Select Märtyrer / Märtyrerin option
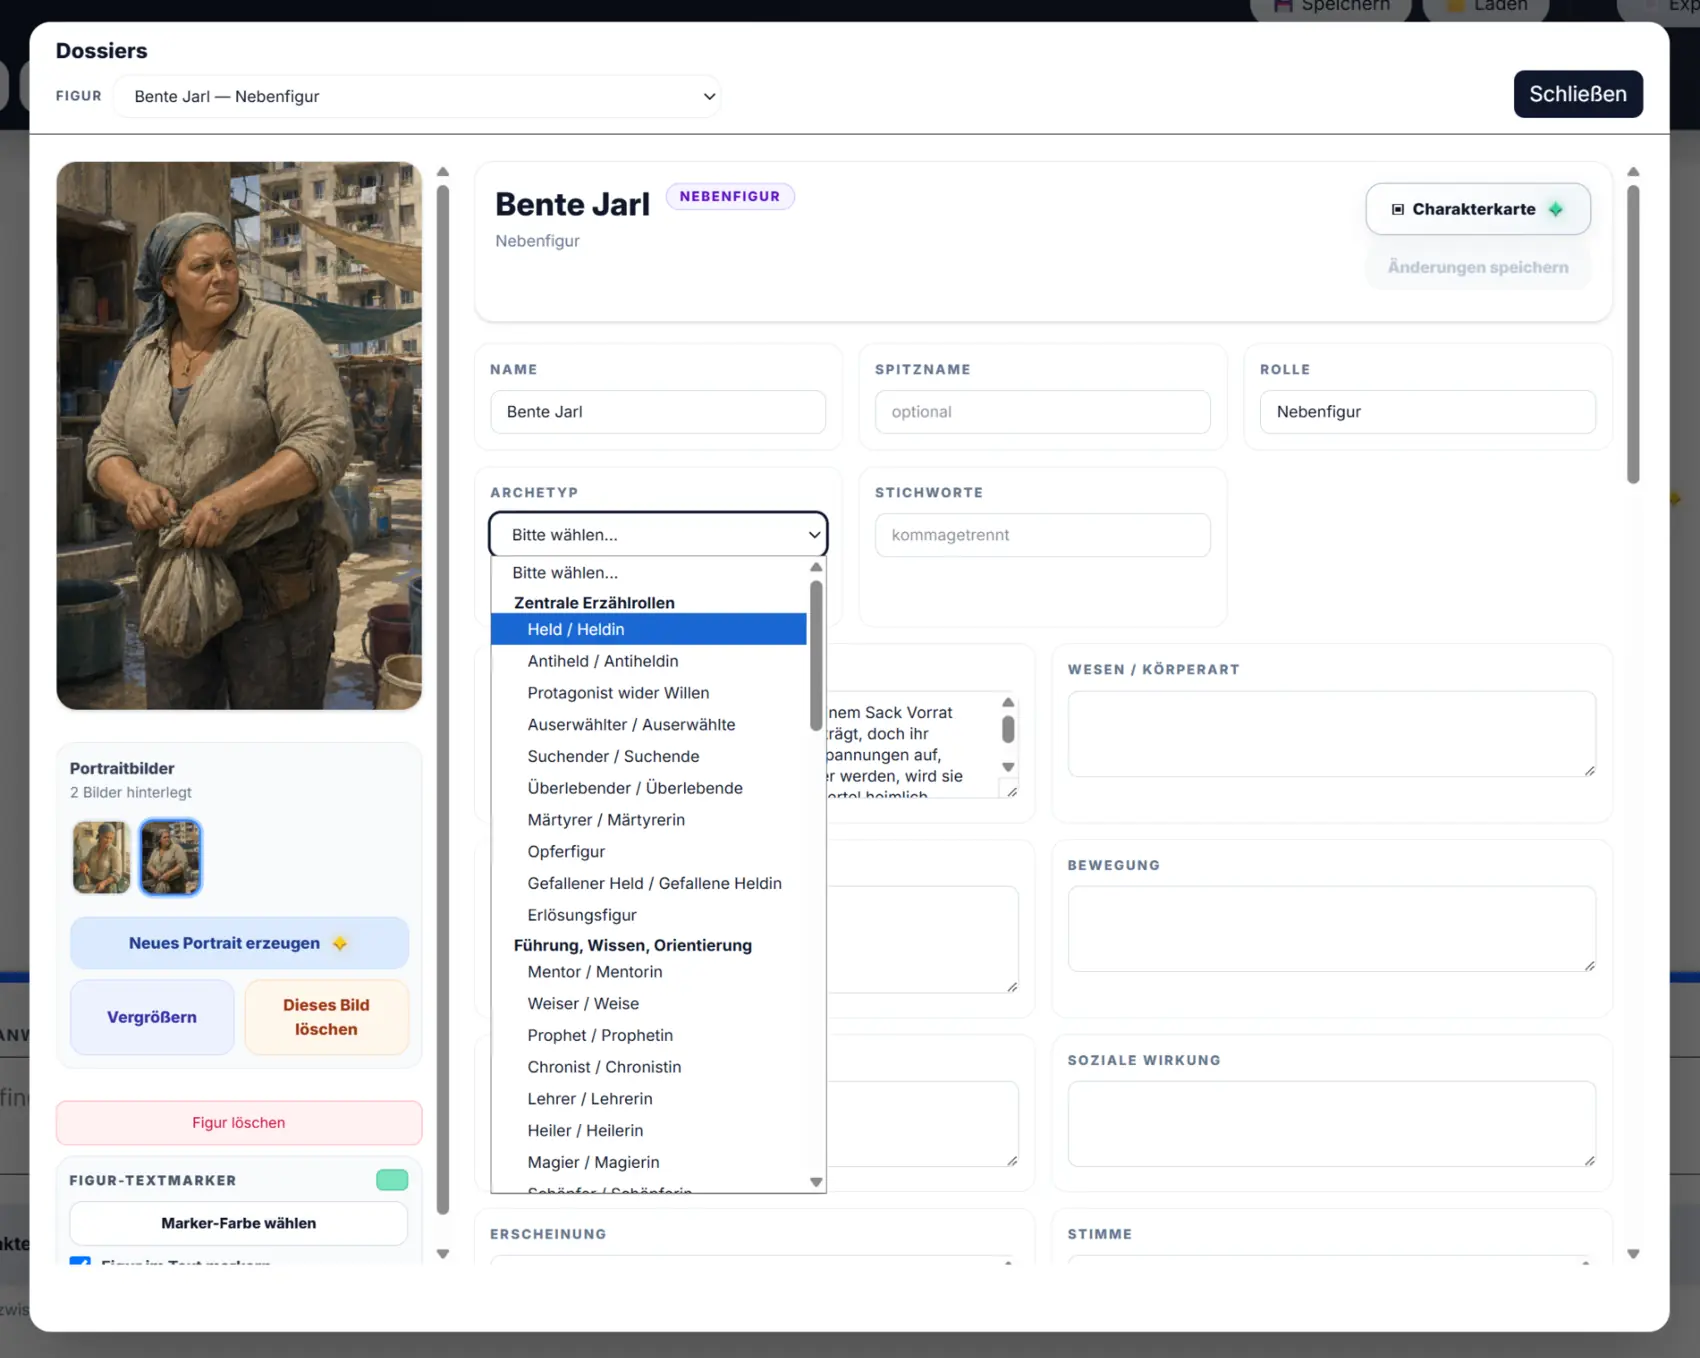 point(649,820)
